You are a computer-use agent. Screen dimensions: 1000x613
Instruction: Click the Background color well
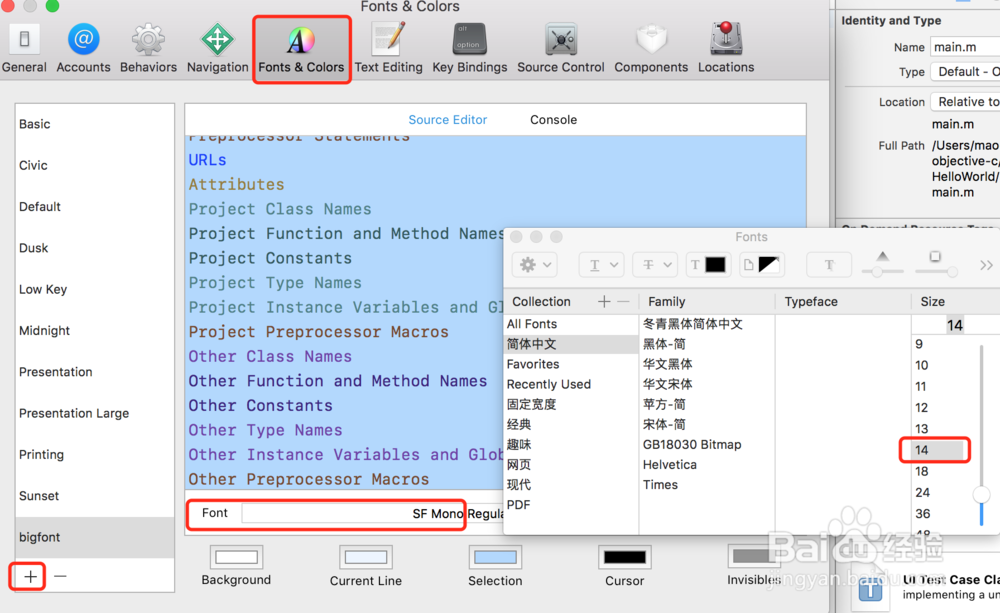coord(236,558)
